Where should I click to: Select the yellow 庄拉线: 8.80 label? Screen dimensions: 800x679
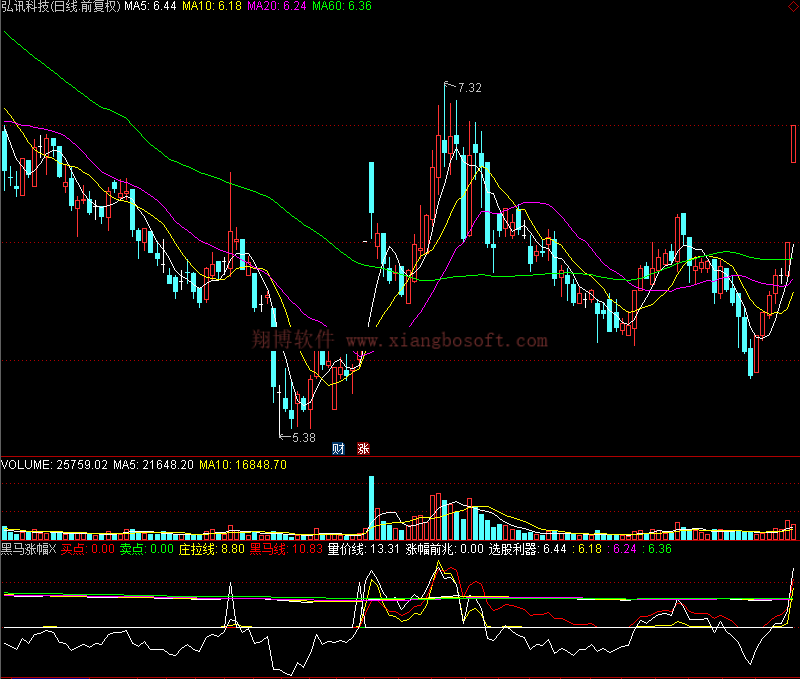pyautogui.click(x=211, y=548)
